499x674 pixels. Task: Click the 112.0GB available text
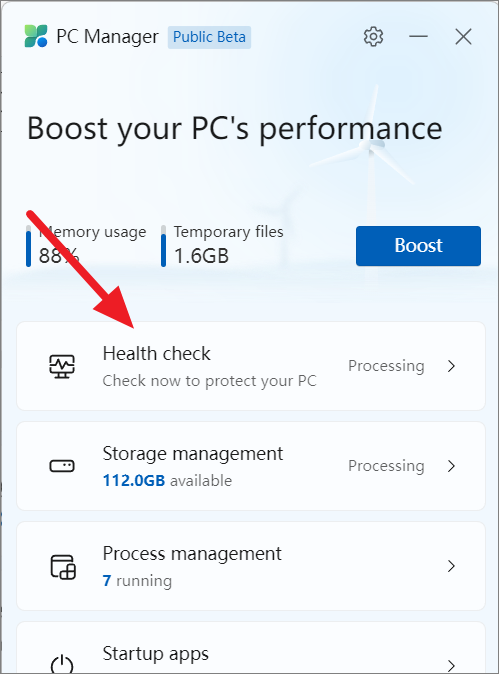(167, 481)
